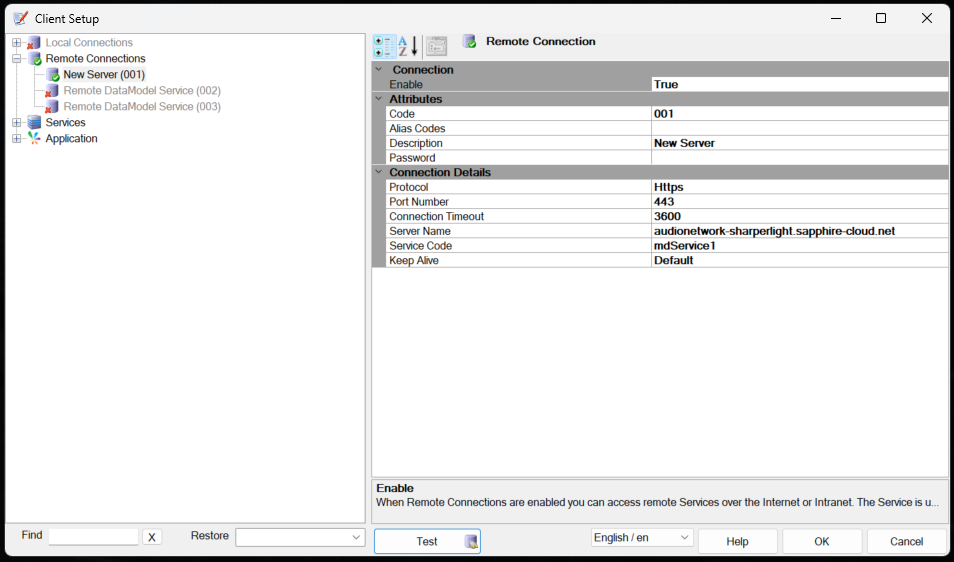Switch property grid to Categorized view
This screenshot has width=954, height=562.
pyautogui.click(x=384, y=46)
